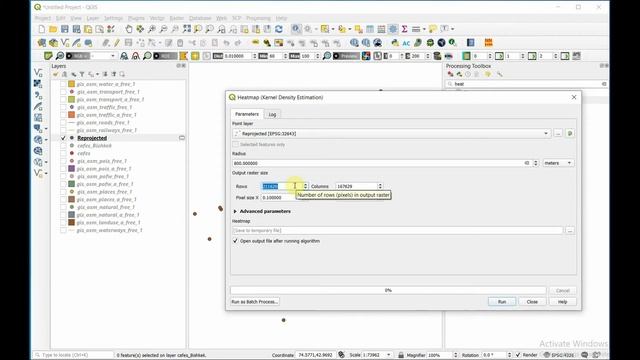Check the cafes layer visibility box
Screen dimensions: 640x360
coord(63,153)
